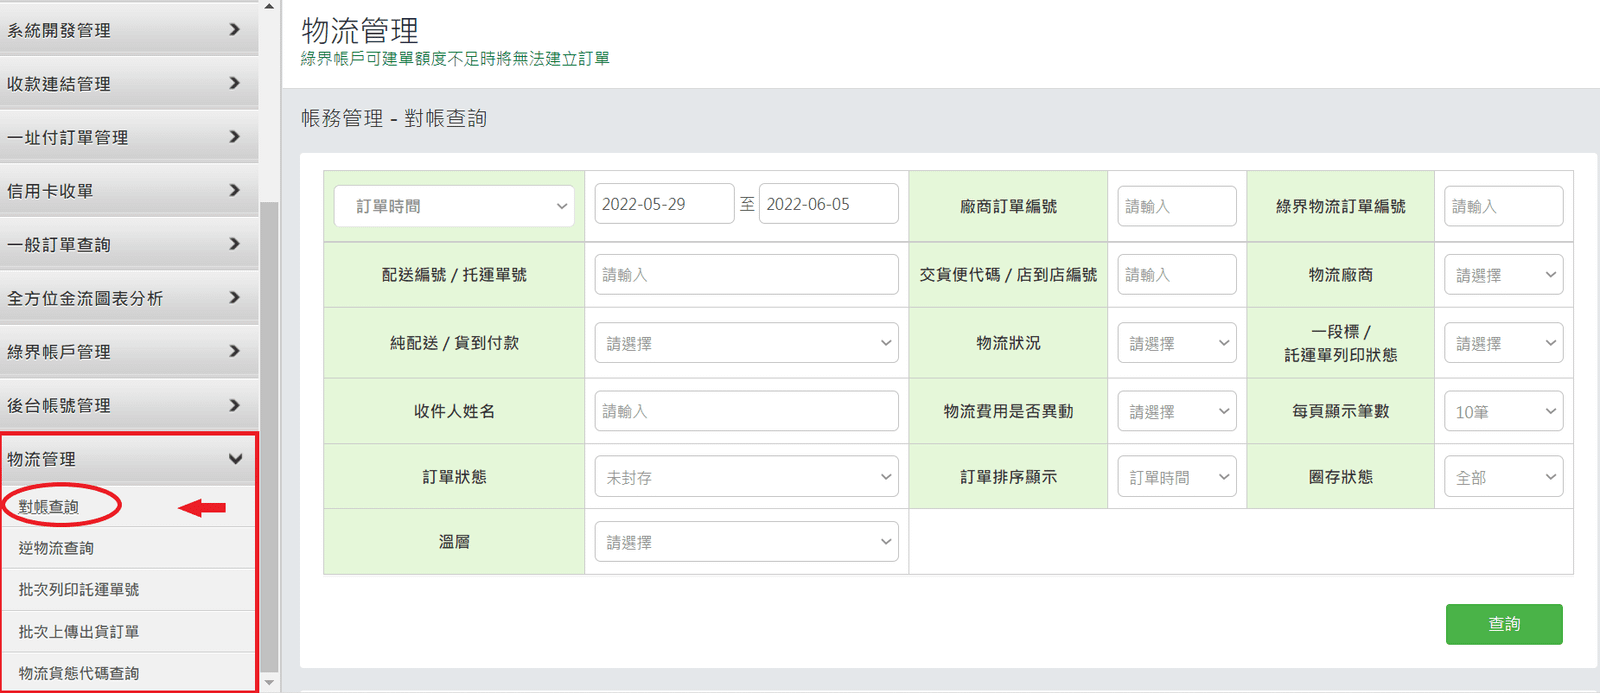
Task: Expand the 全方位金流圖表分析 sidebar menu
Action: [x=129, y=298]
